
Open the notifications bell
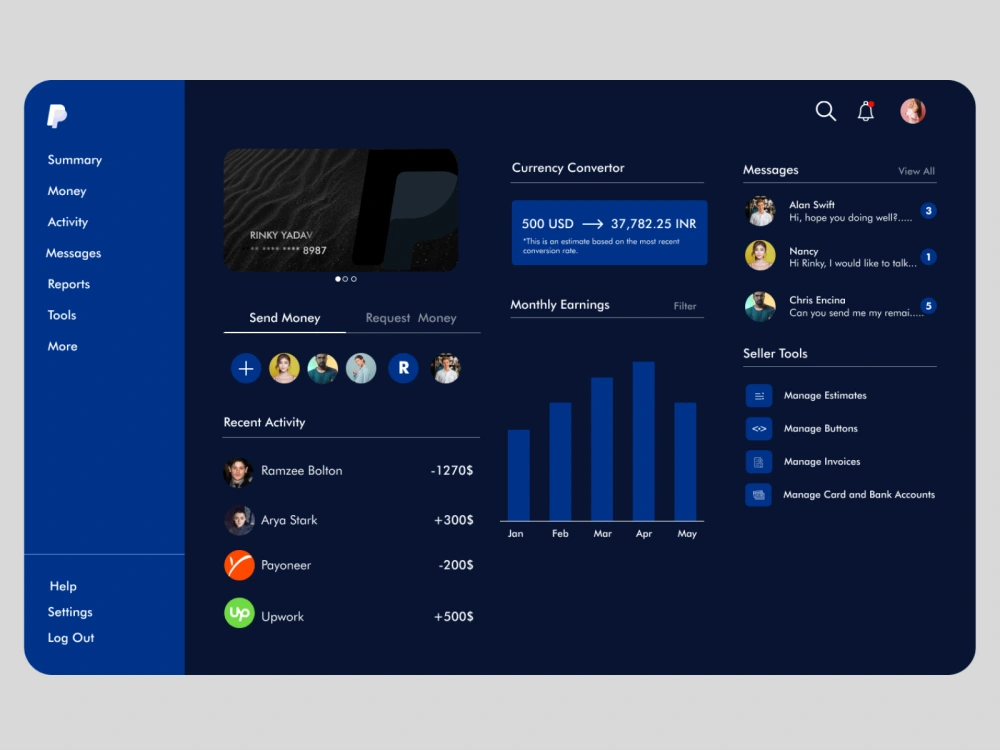865,111
